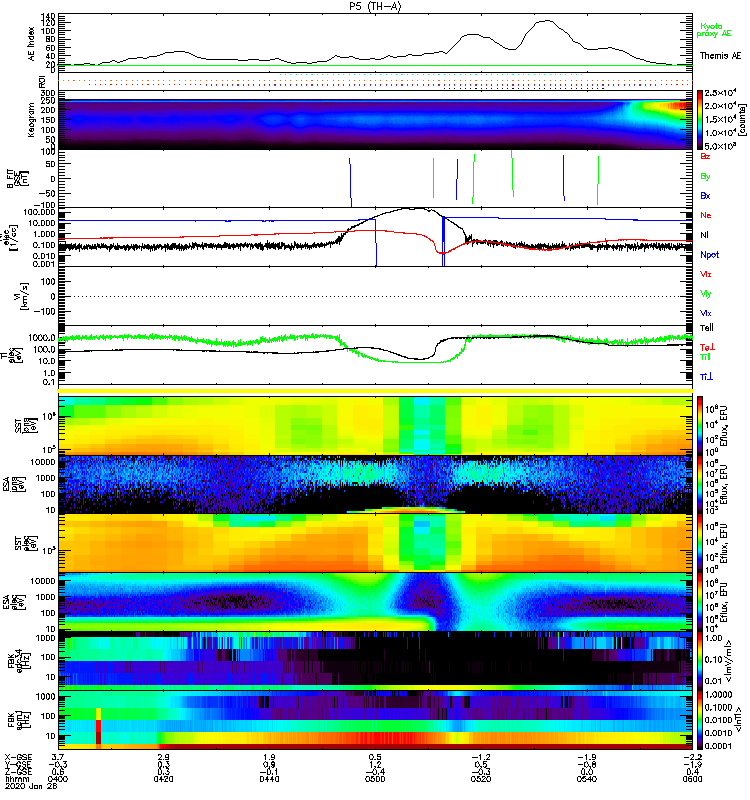Select the red "Bz" legend label
The image size is (750, 800).
pyautogui.click(x=705, y=156)
